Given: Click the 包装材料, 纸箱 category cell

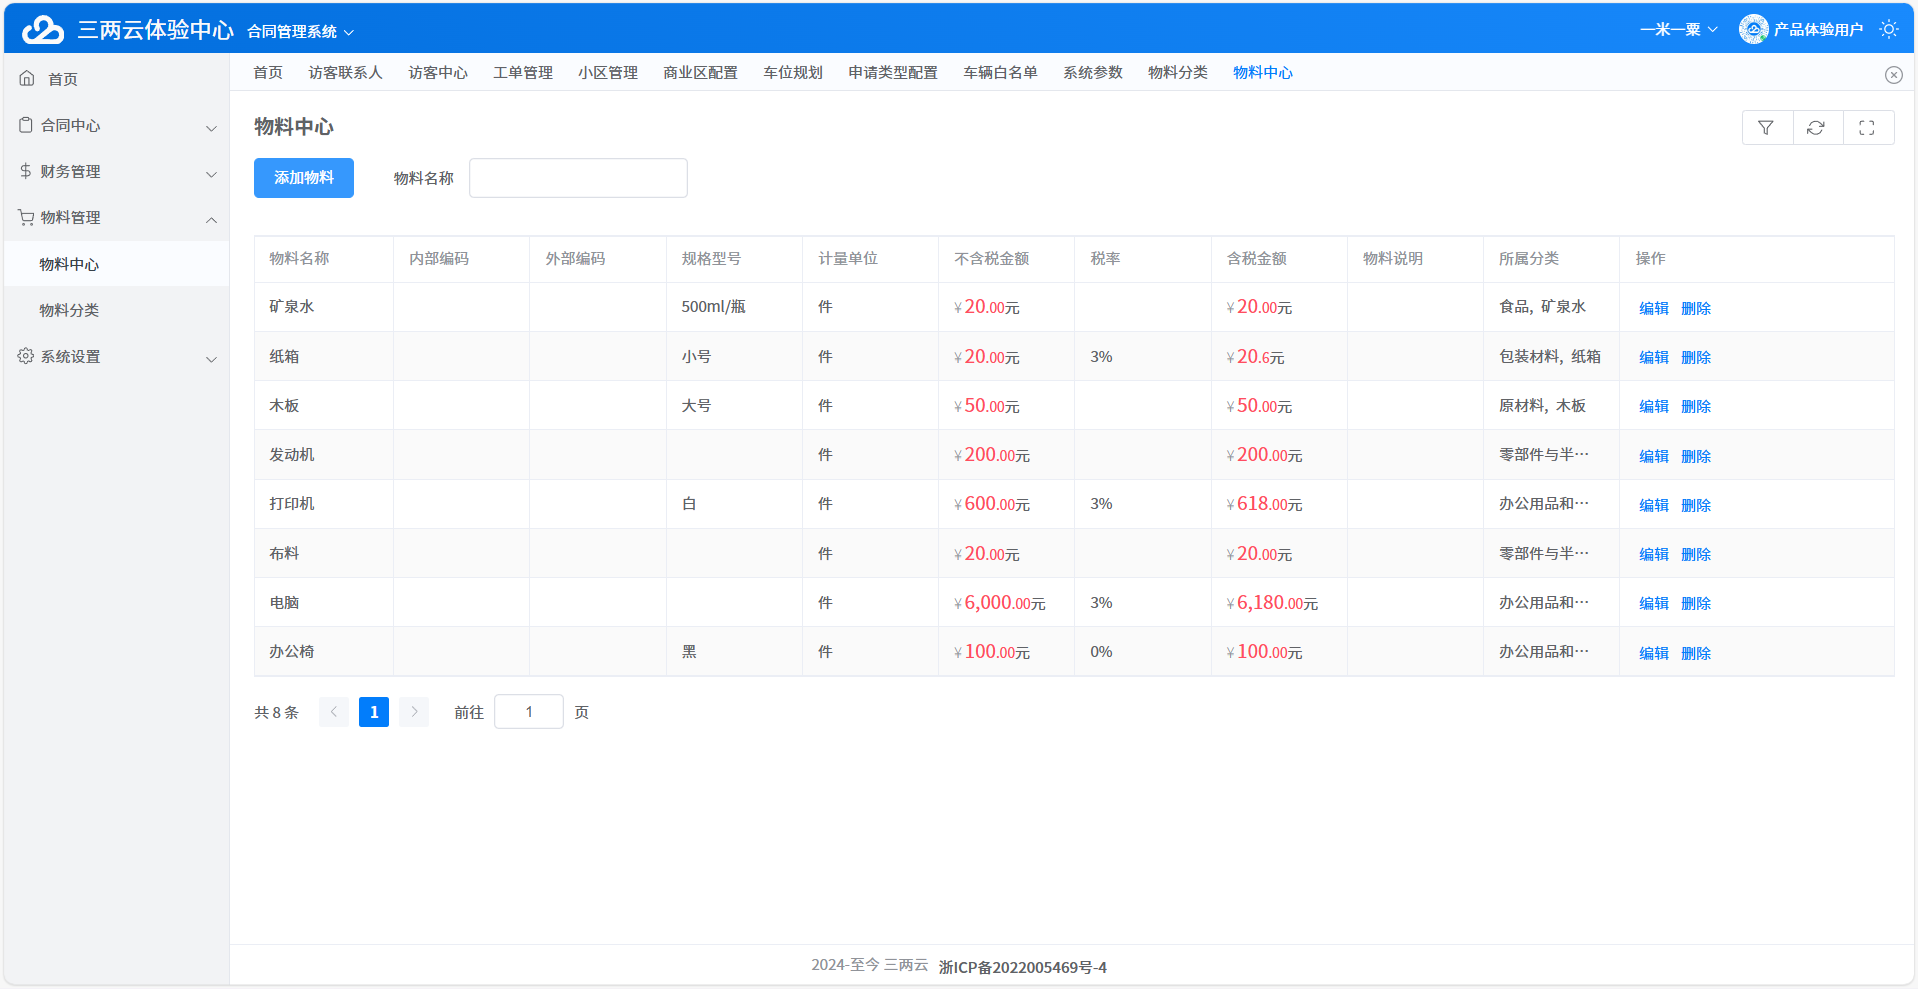Looking at the screenshot, I should pyautogui.click(x=1550, y=356).
